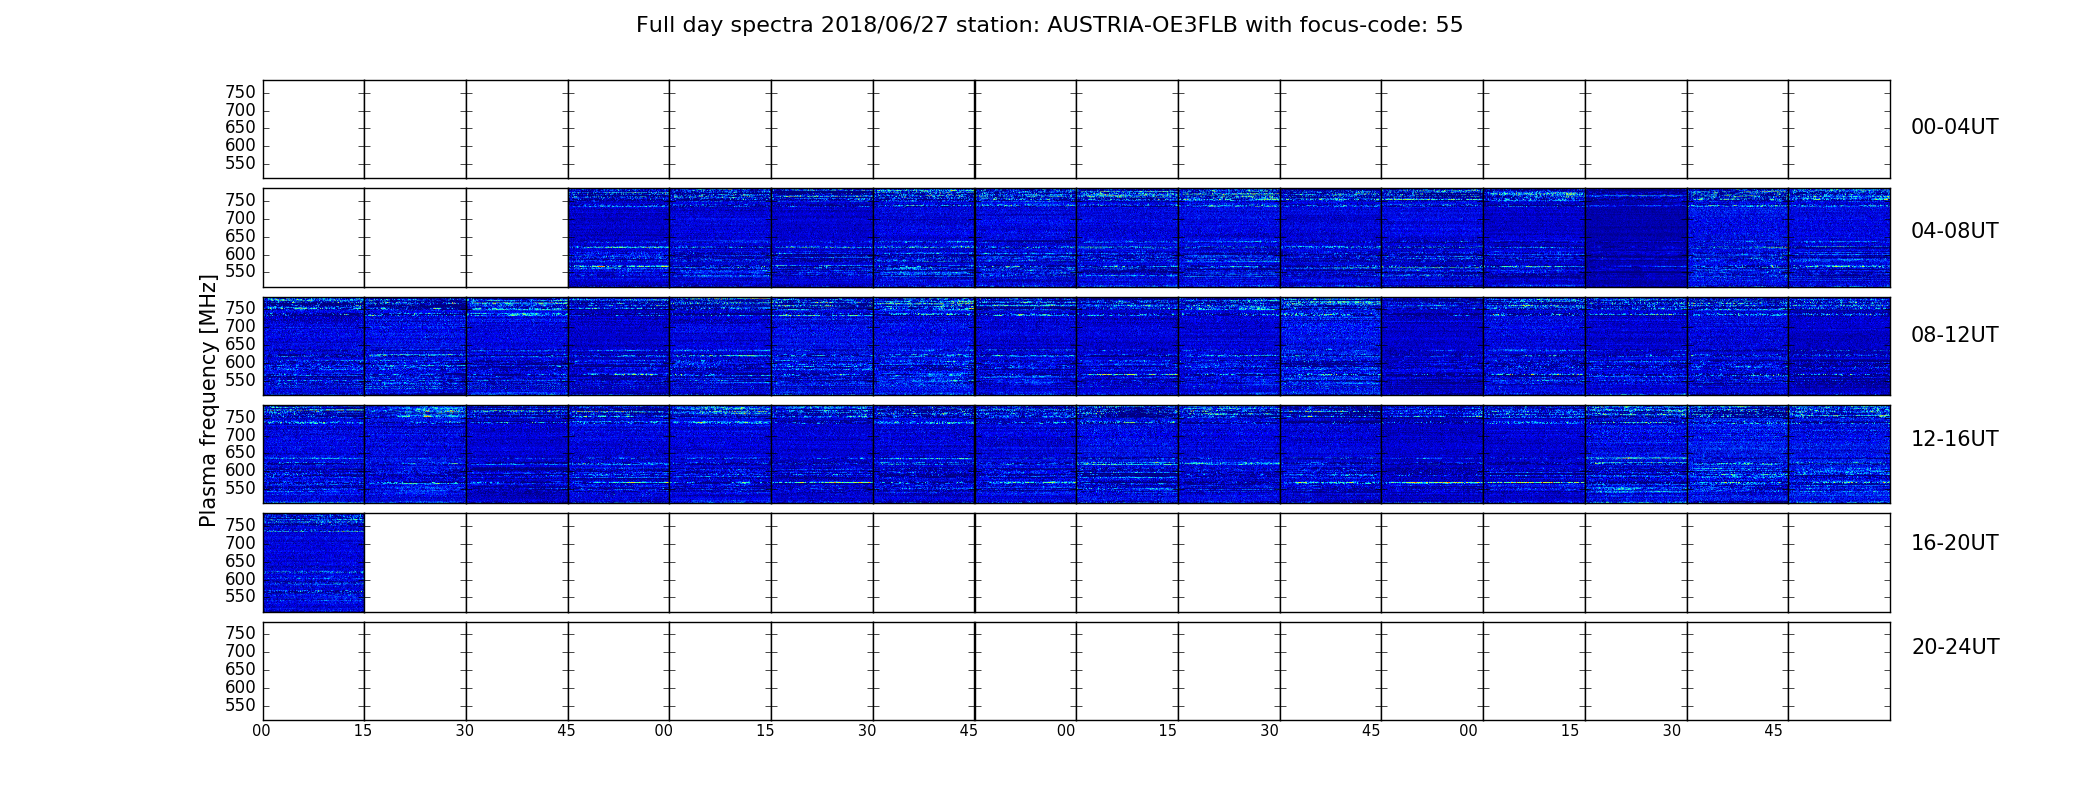Select the '04-08UT' row label
The image size is (2100, 800).
tap(1954, 231)
